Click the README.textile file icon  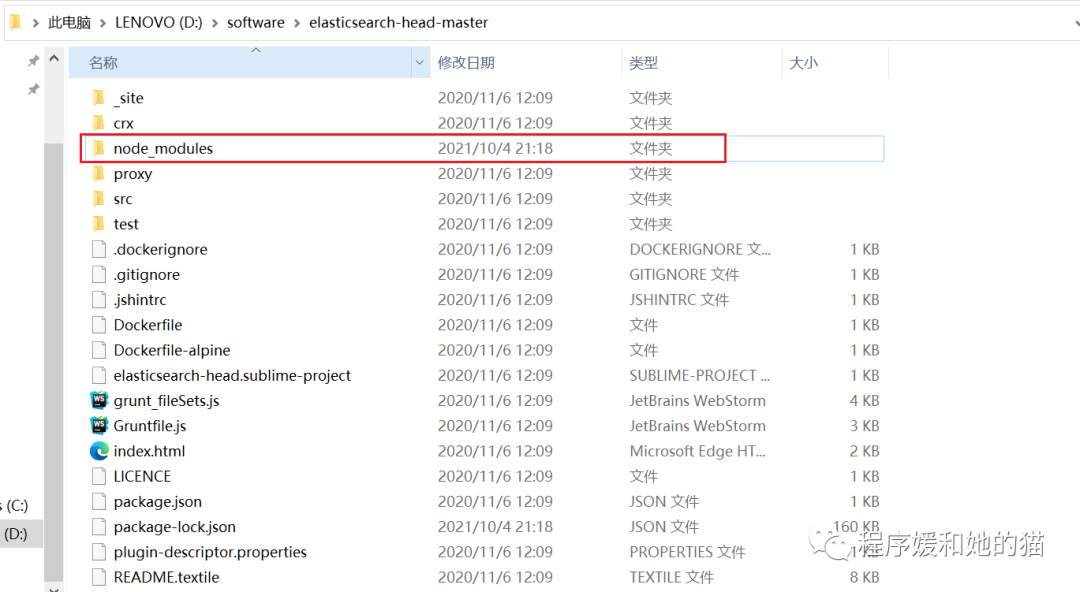(x=99, y=578)
